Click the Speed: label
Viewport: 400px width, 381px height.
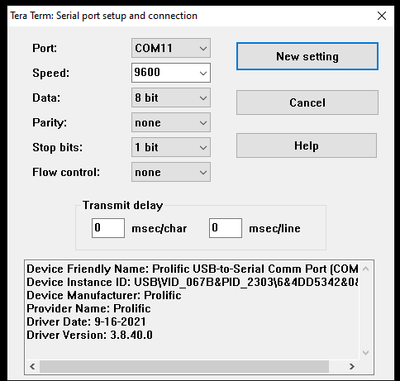click(x=51, y=73)
